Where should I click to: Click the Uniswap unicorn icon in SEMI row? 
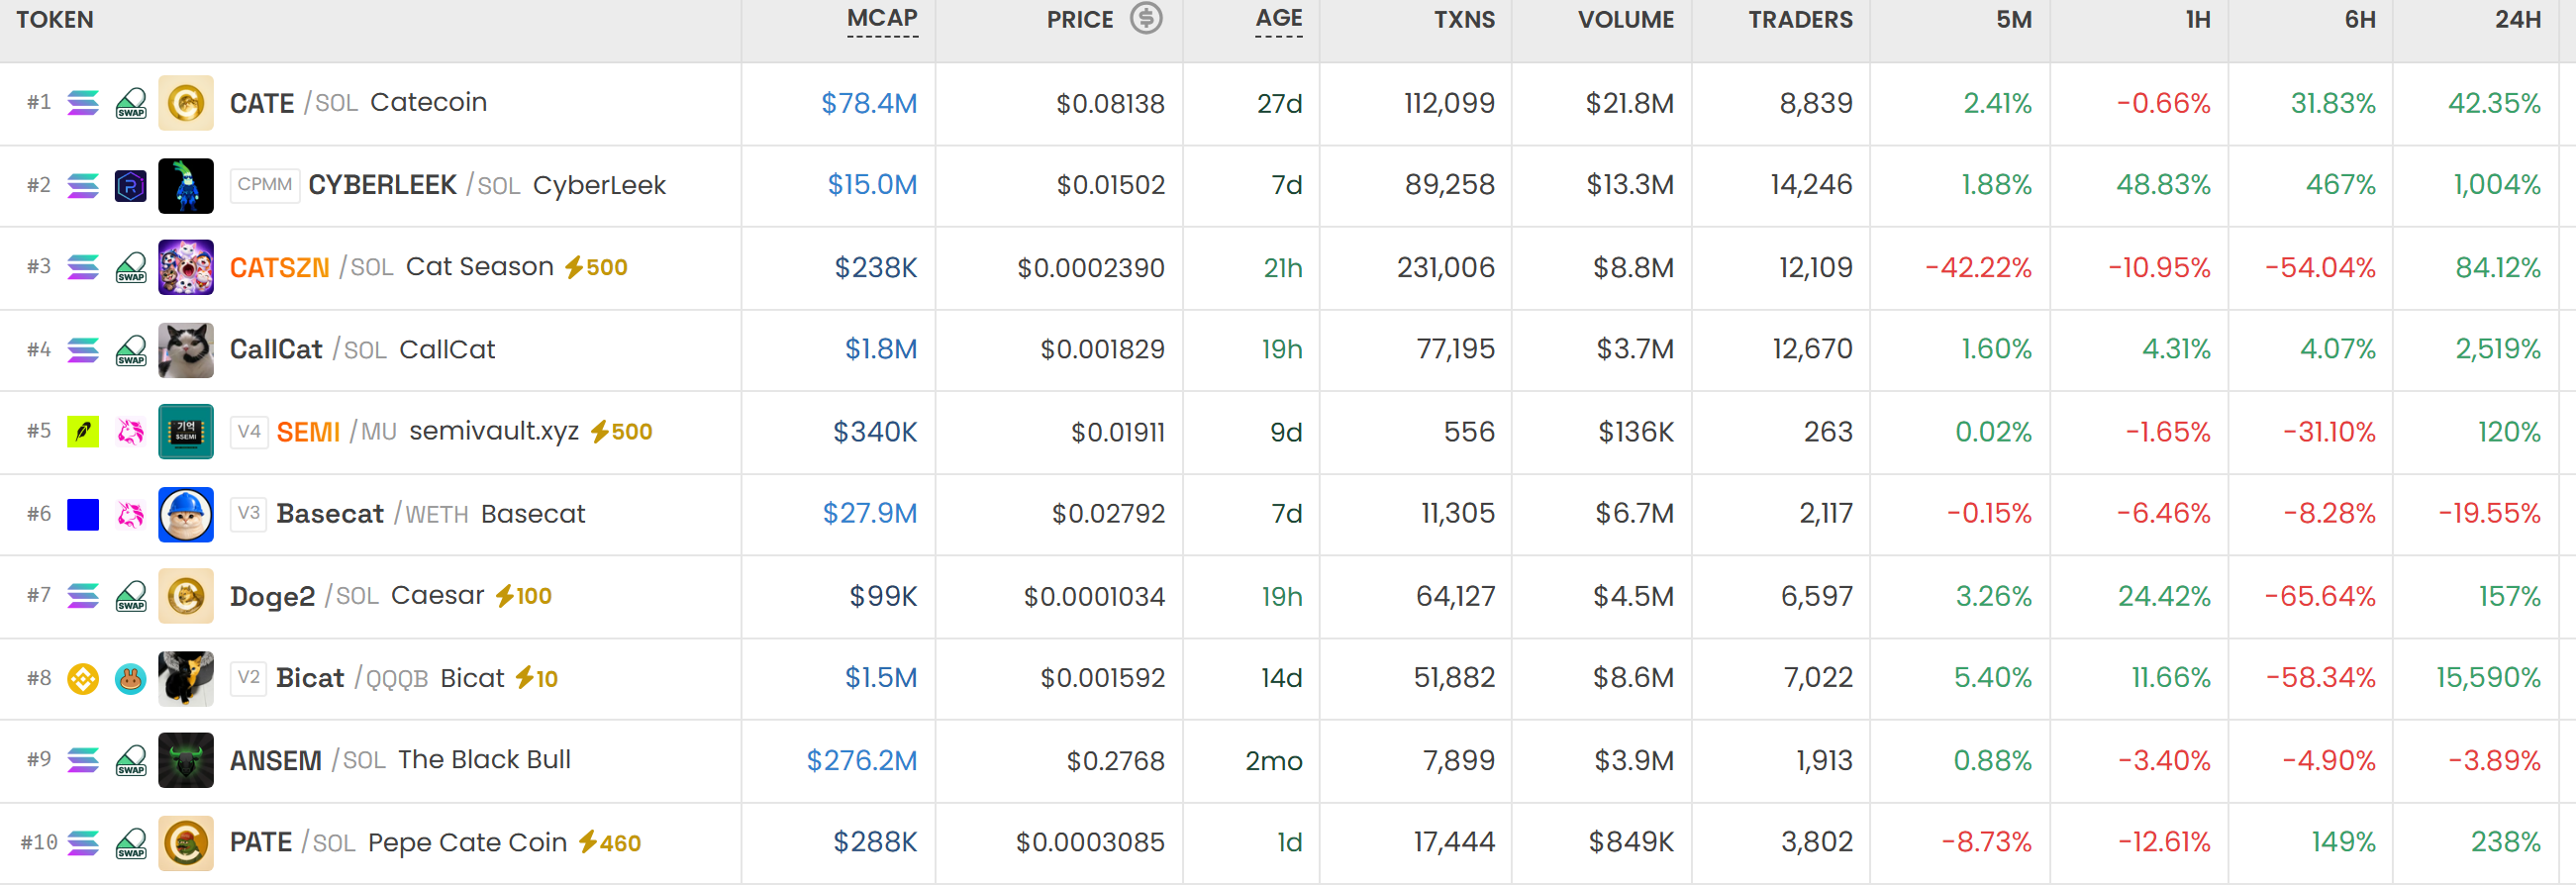point(131,432)
